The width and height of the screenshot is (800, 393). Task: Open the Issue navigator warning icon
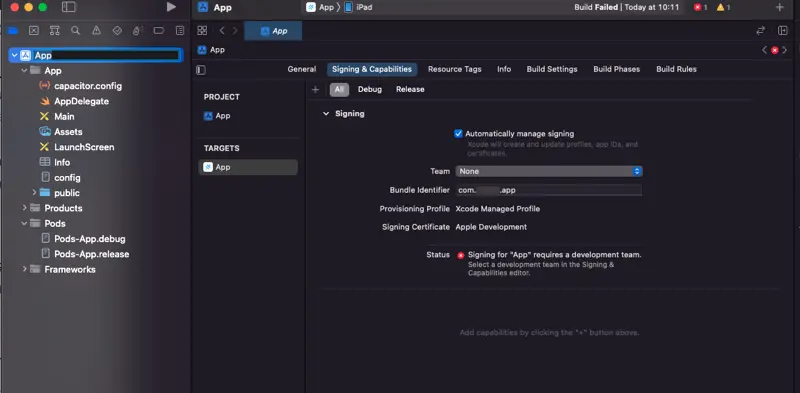(x=96, y=31)
